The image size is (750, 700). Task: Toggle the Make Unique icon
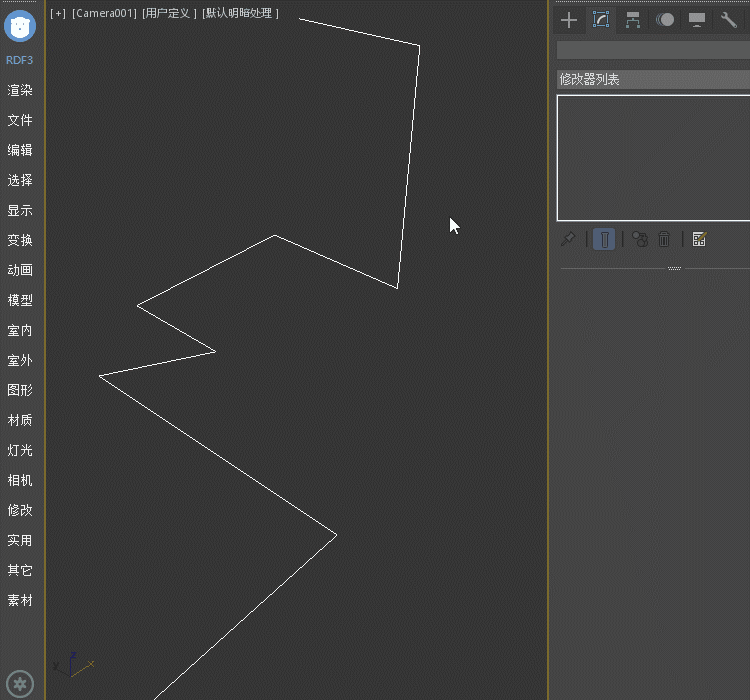tap(640, 239)
